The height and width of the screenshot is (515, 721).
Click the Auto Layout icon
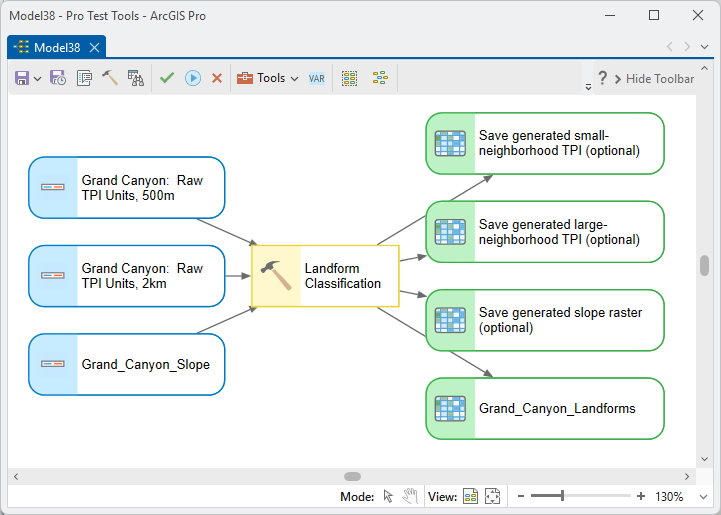(380, 78)
